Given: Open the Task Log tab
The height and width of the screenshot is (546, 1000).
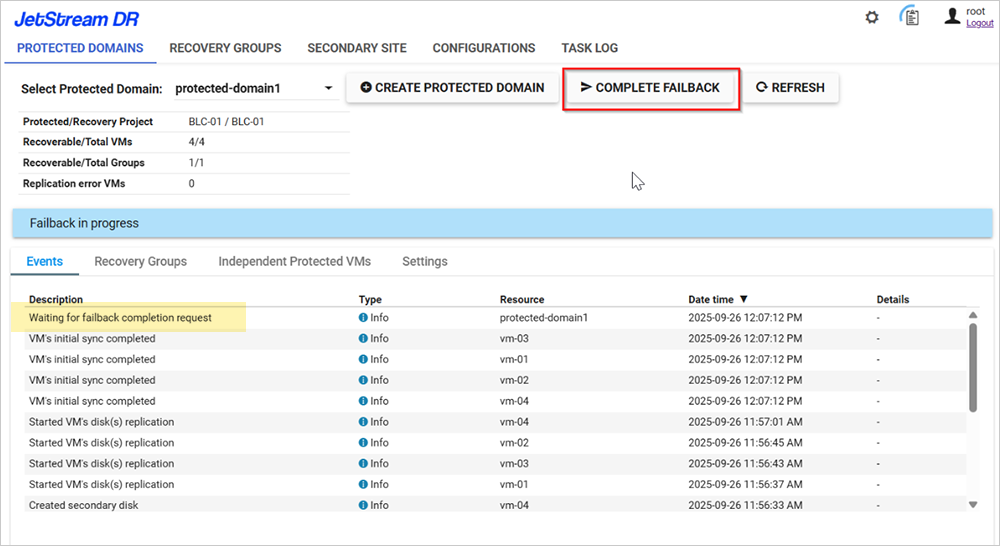Looking at the screenshot, I should coord(589,48).
